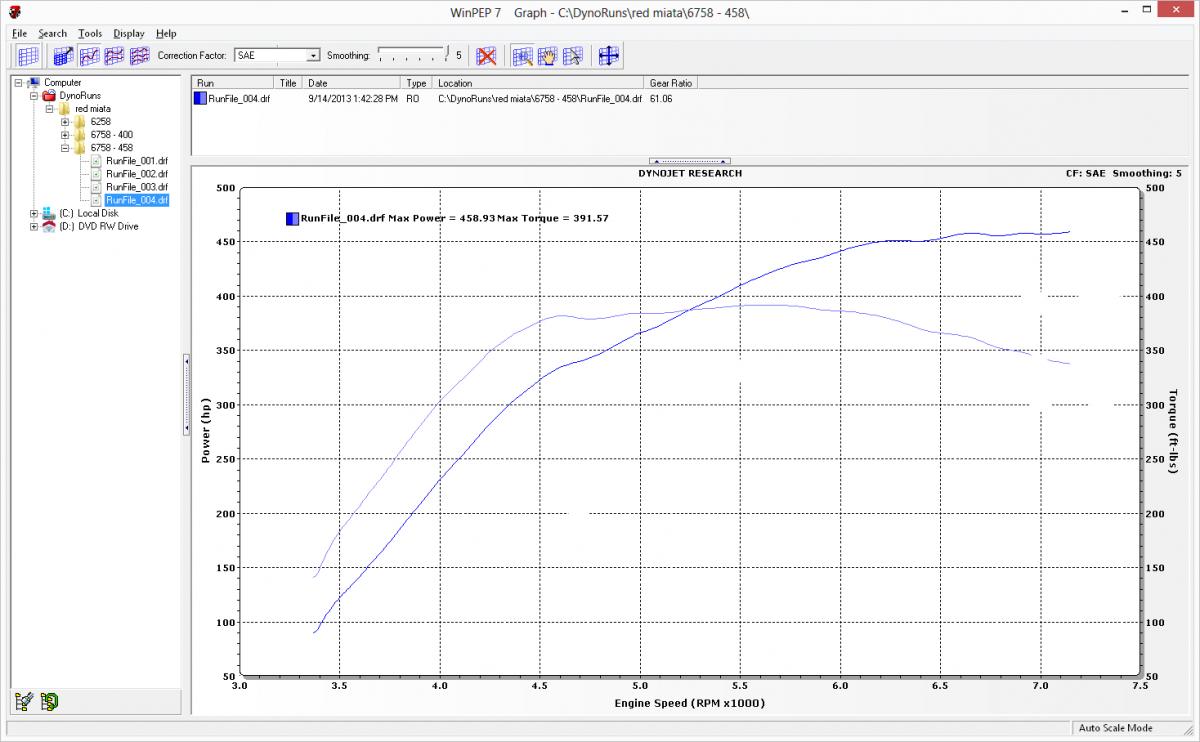Click the Date column header
This screenshot has height=742, width=1200.
point(352,83)
